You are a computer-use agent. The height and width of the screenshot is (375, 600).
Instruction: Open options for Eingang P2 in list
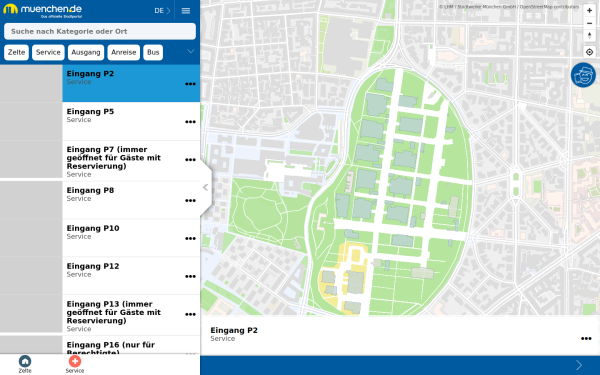coord(190,84)
